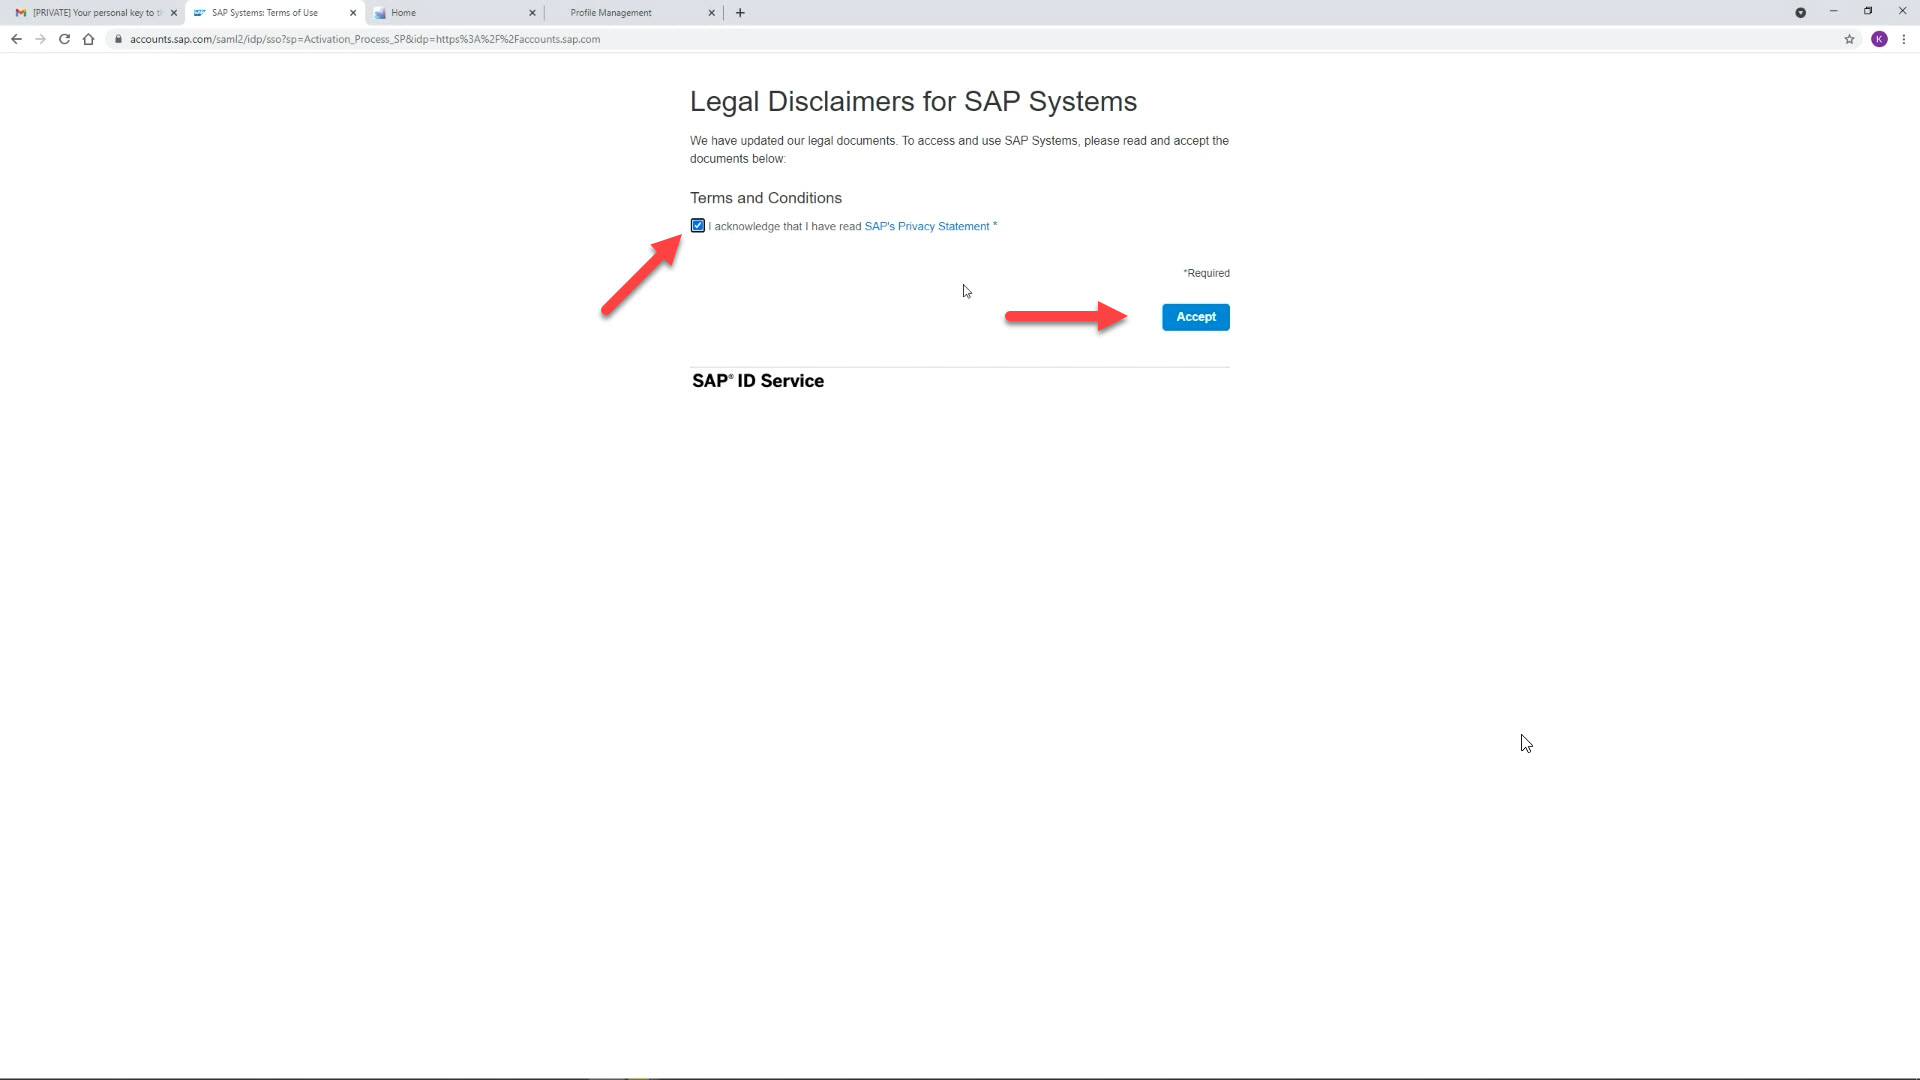Open a new browser tab

coord(740,13)
